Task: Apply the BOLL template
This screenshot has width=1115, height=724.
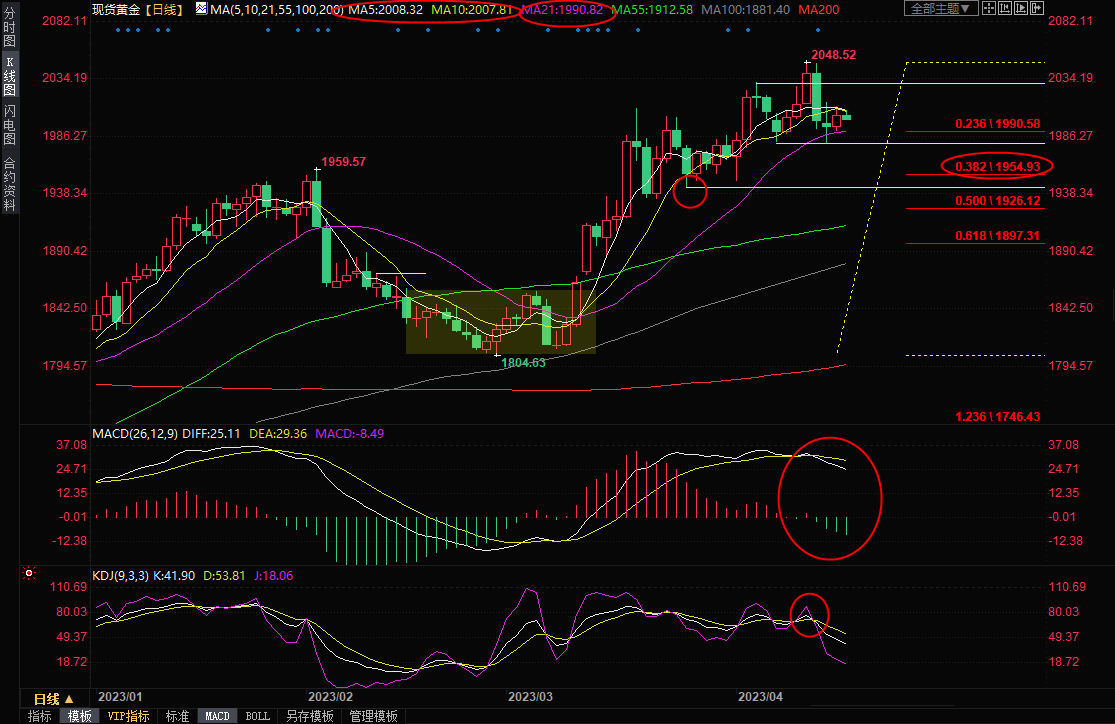Action: pos(257,716)
